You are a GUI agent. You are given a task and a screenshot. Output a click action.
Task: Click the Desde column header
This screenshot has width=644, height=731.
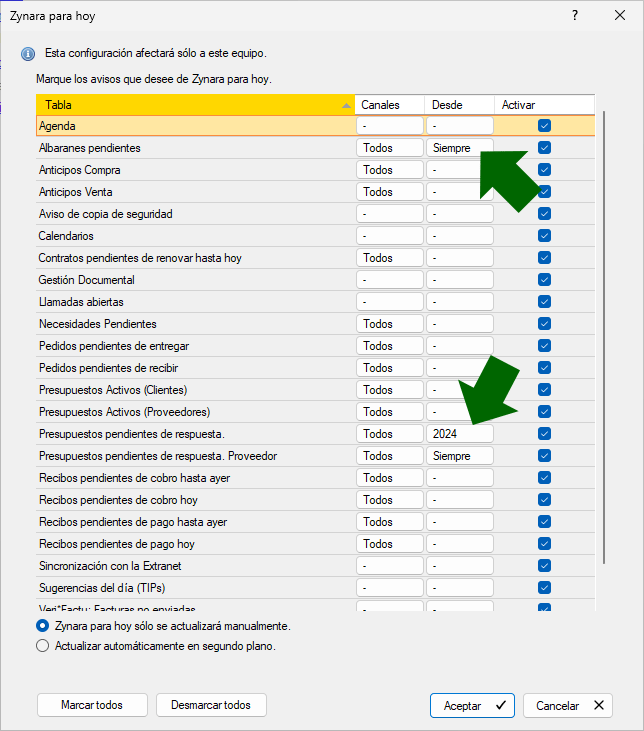[x=459, y=105]
